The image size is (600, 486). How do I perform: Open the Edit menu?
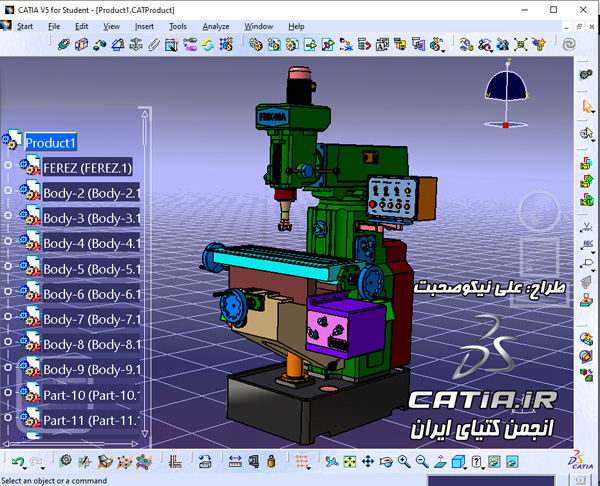tap(82, 26)
